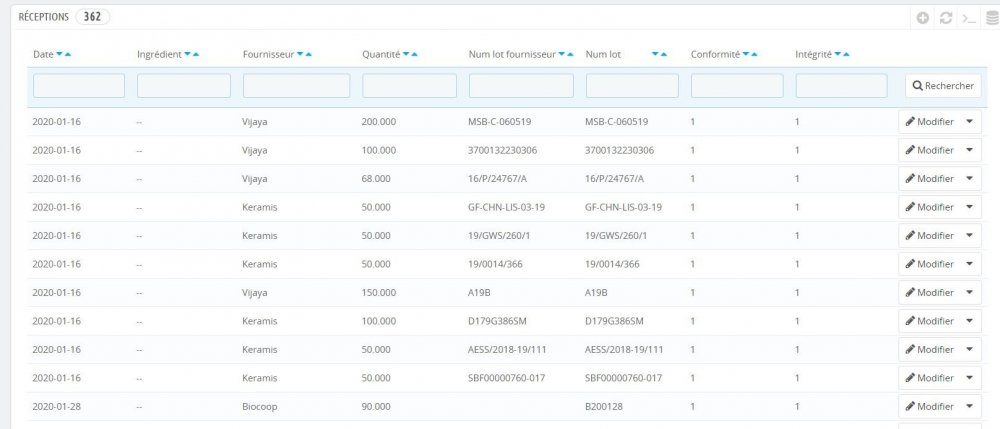Sort Num lot fournisseur descending

pyautogui.click(x=561, y=55)
